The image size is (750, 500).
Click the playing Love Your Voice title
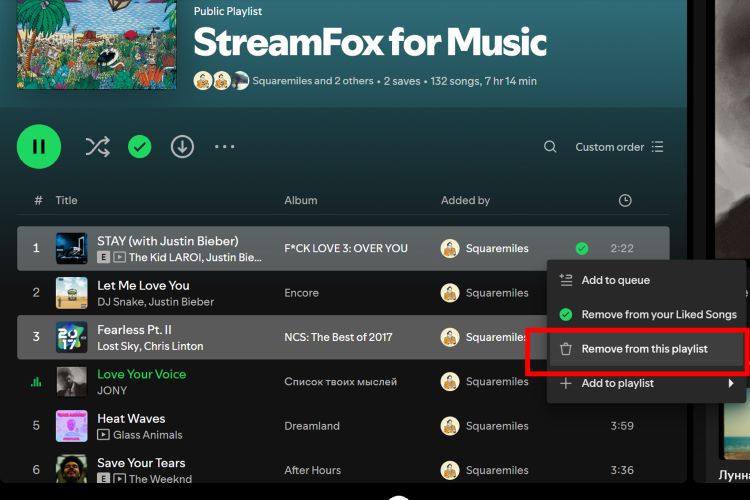(142, 374)
